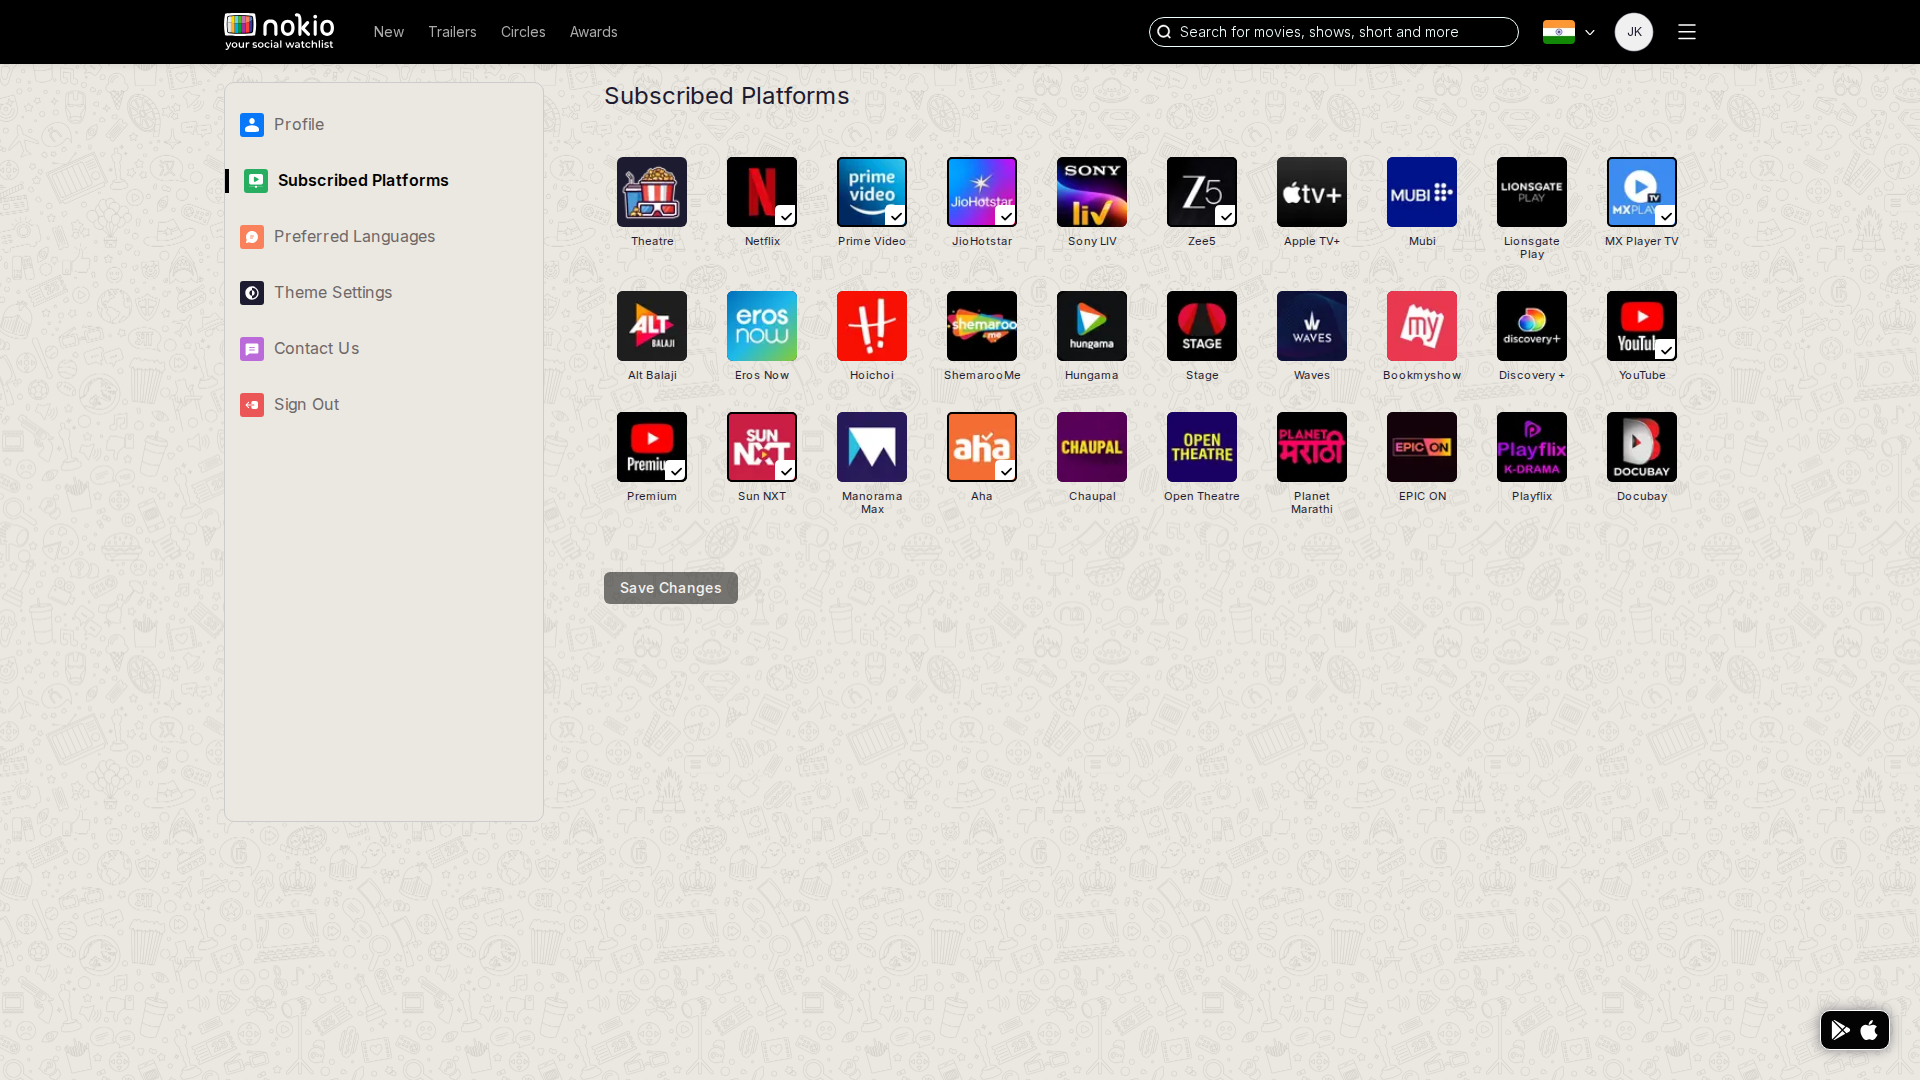1920x1080 pixels.
Task: Uncheck the Netflix subscription
Action: click(x=762, y=192)
